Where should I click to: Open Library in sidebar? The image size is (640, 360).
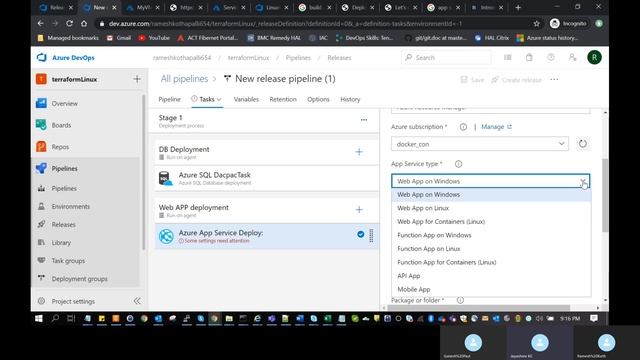pyautogui.click(x=61, y=242)
